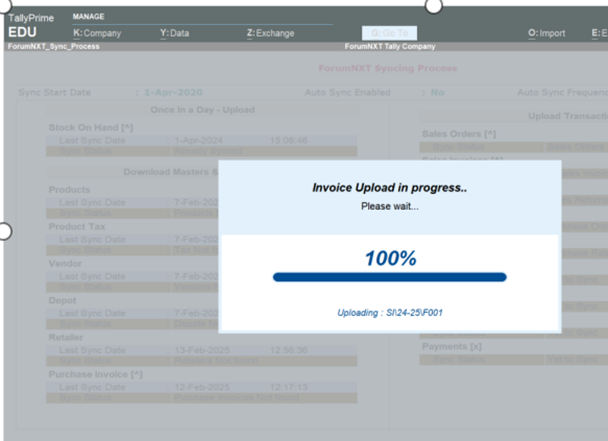Click the time 12:56:36 in Retailer row
The height and width of the screenshot is (441, 608).
[288, 350]
